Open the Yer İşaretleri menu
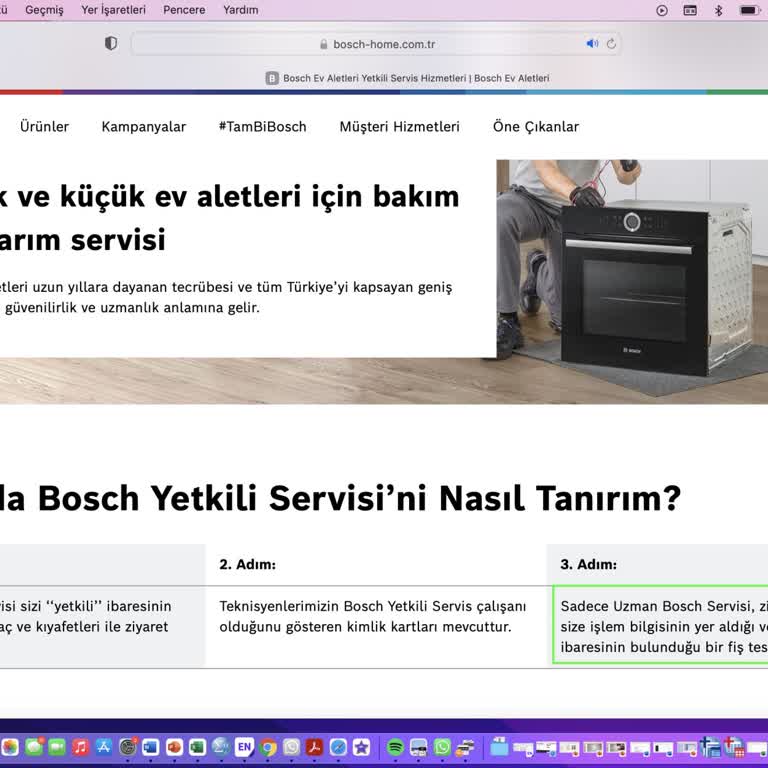The image size is (768, 768). (114, 10)
